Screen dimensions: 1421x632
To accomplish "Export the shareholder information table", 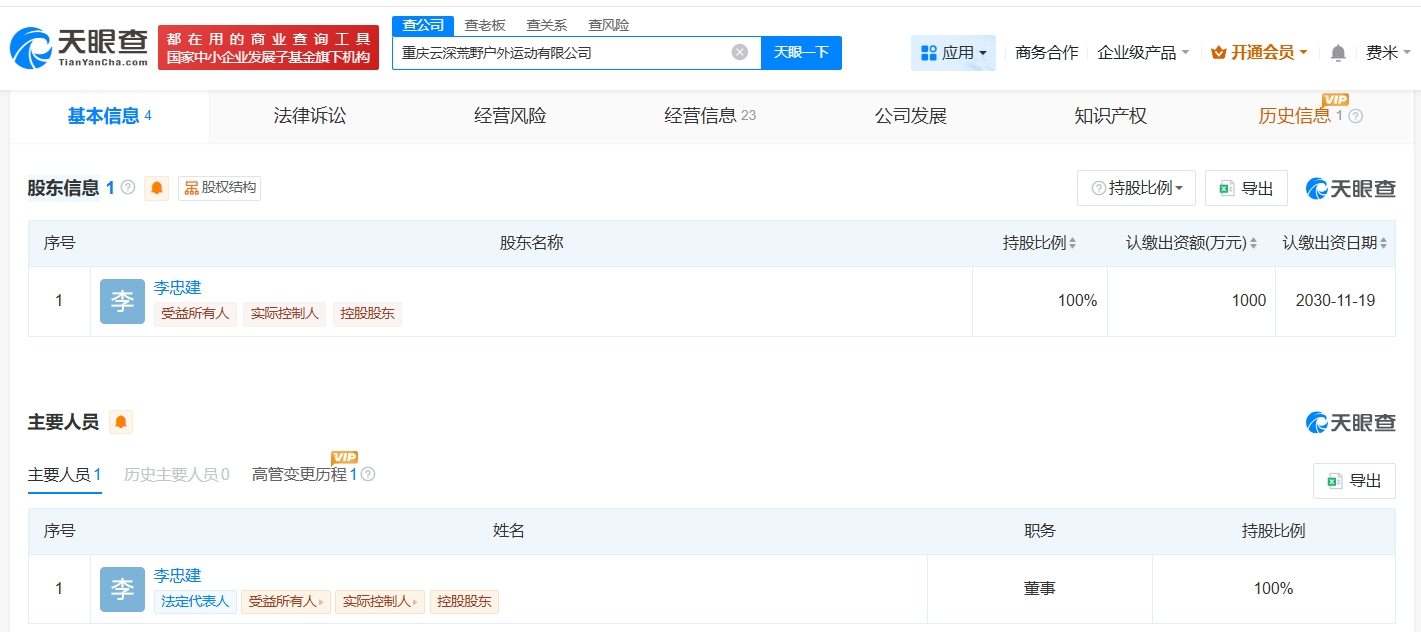I will [x=1246, y=188].
